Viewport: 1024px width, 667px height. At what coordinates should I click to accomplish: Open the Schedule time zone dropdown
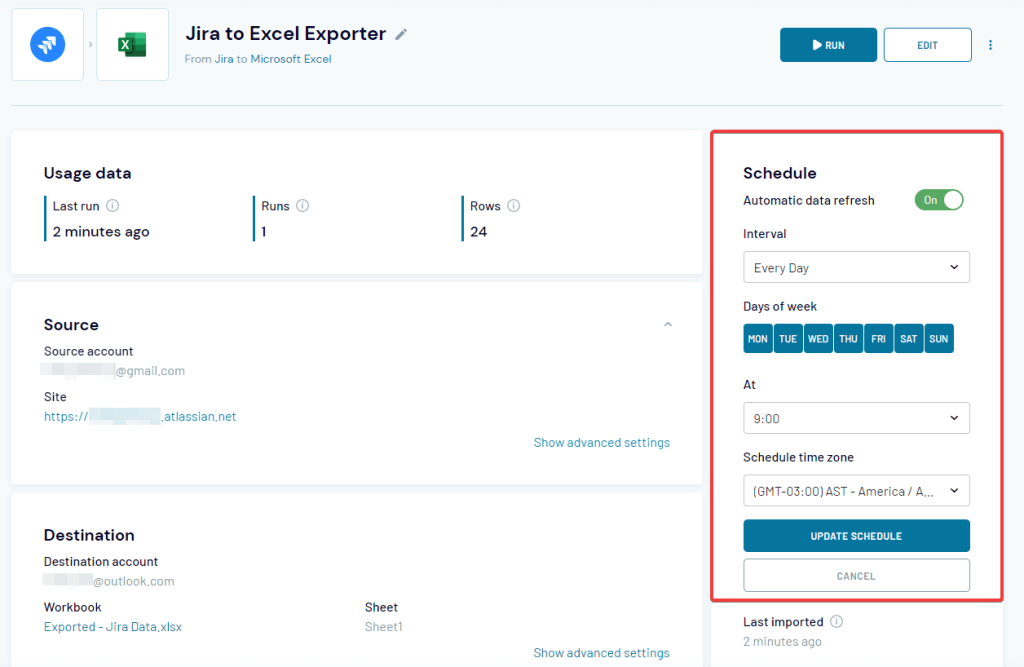[x=856, y=490]
